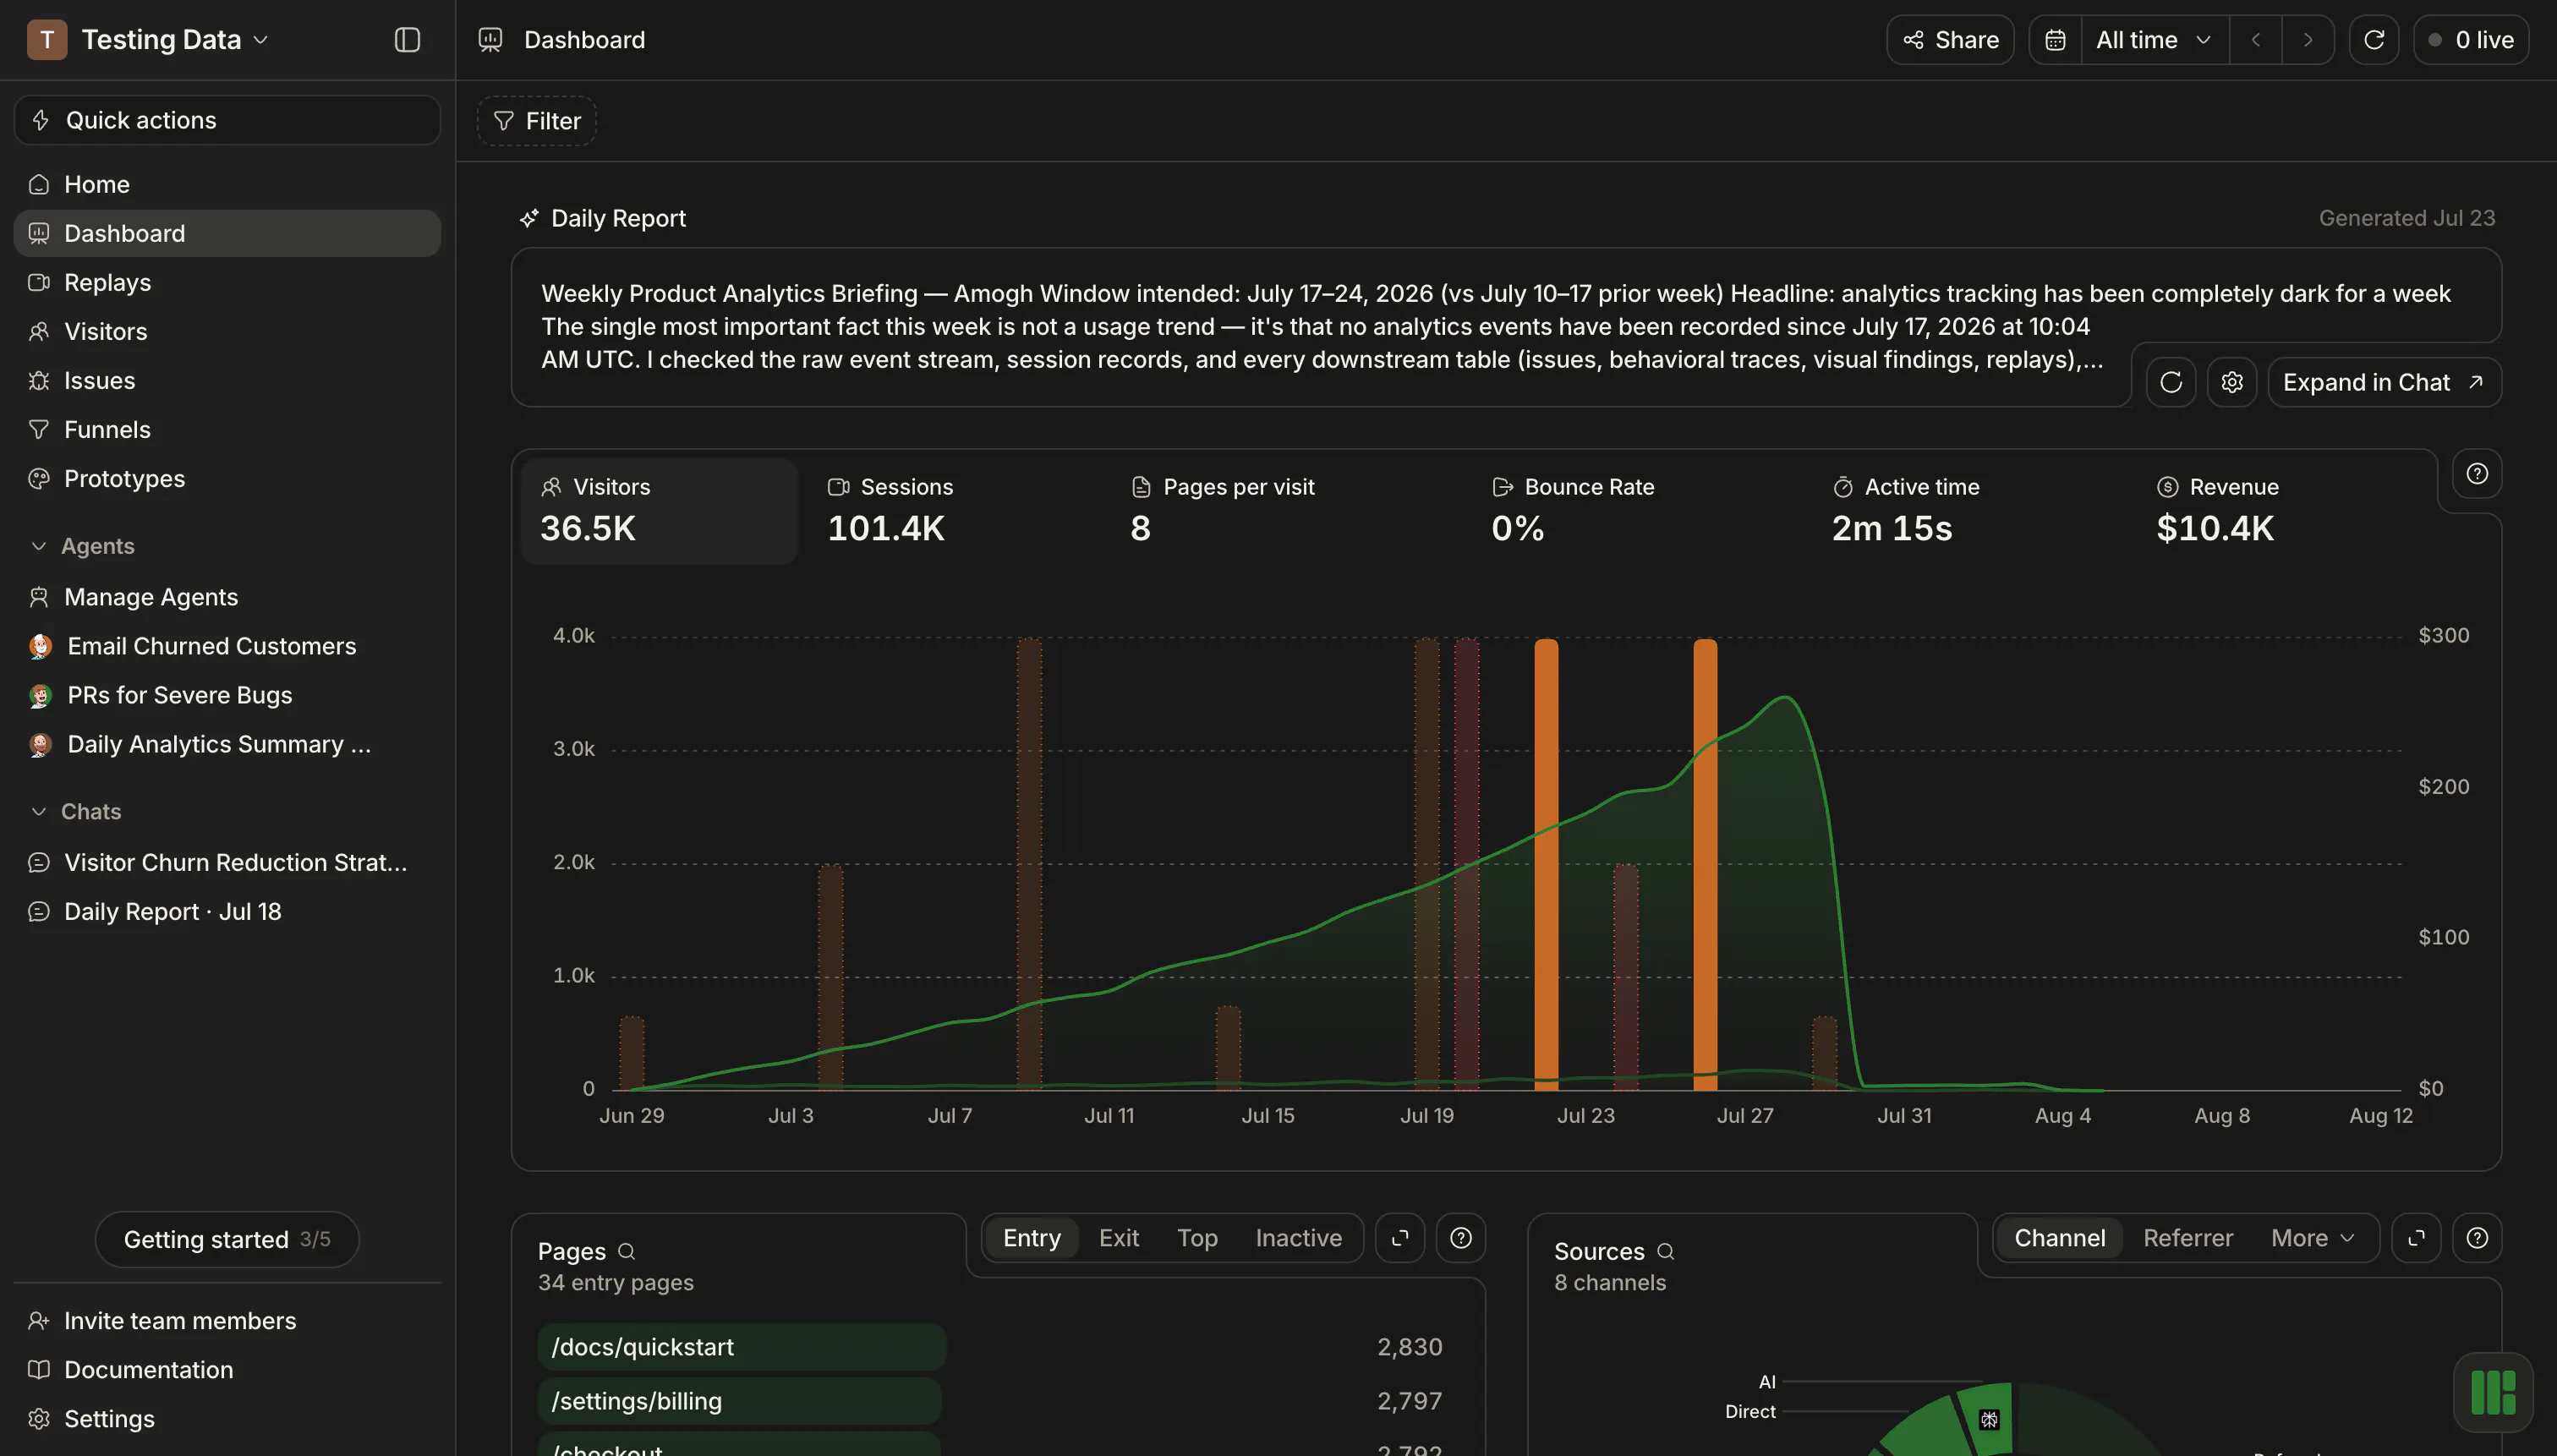The image size is (2557, 1456).
Task: Open help for the Sources panel
Action: [x=2477, y=1238]
